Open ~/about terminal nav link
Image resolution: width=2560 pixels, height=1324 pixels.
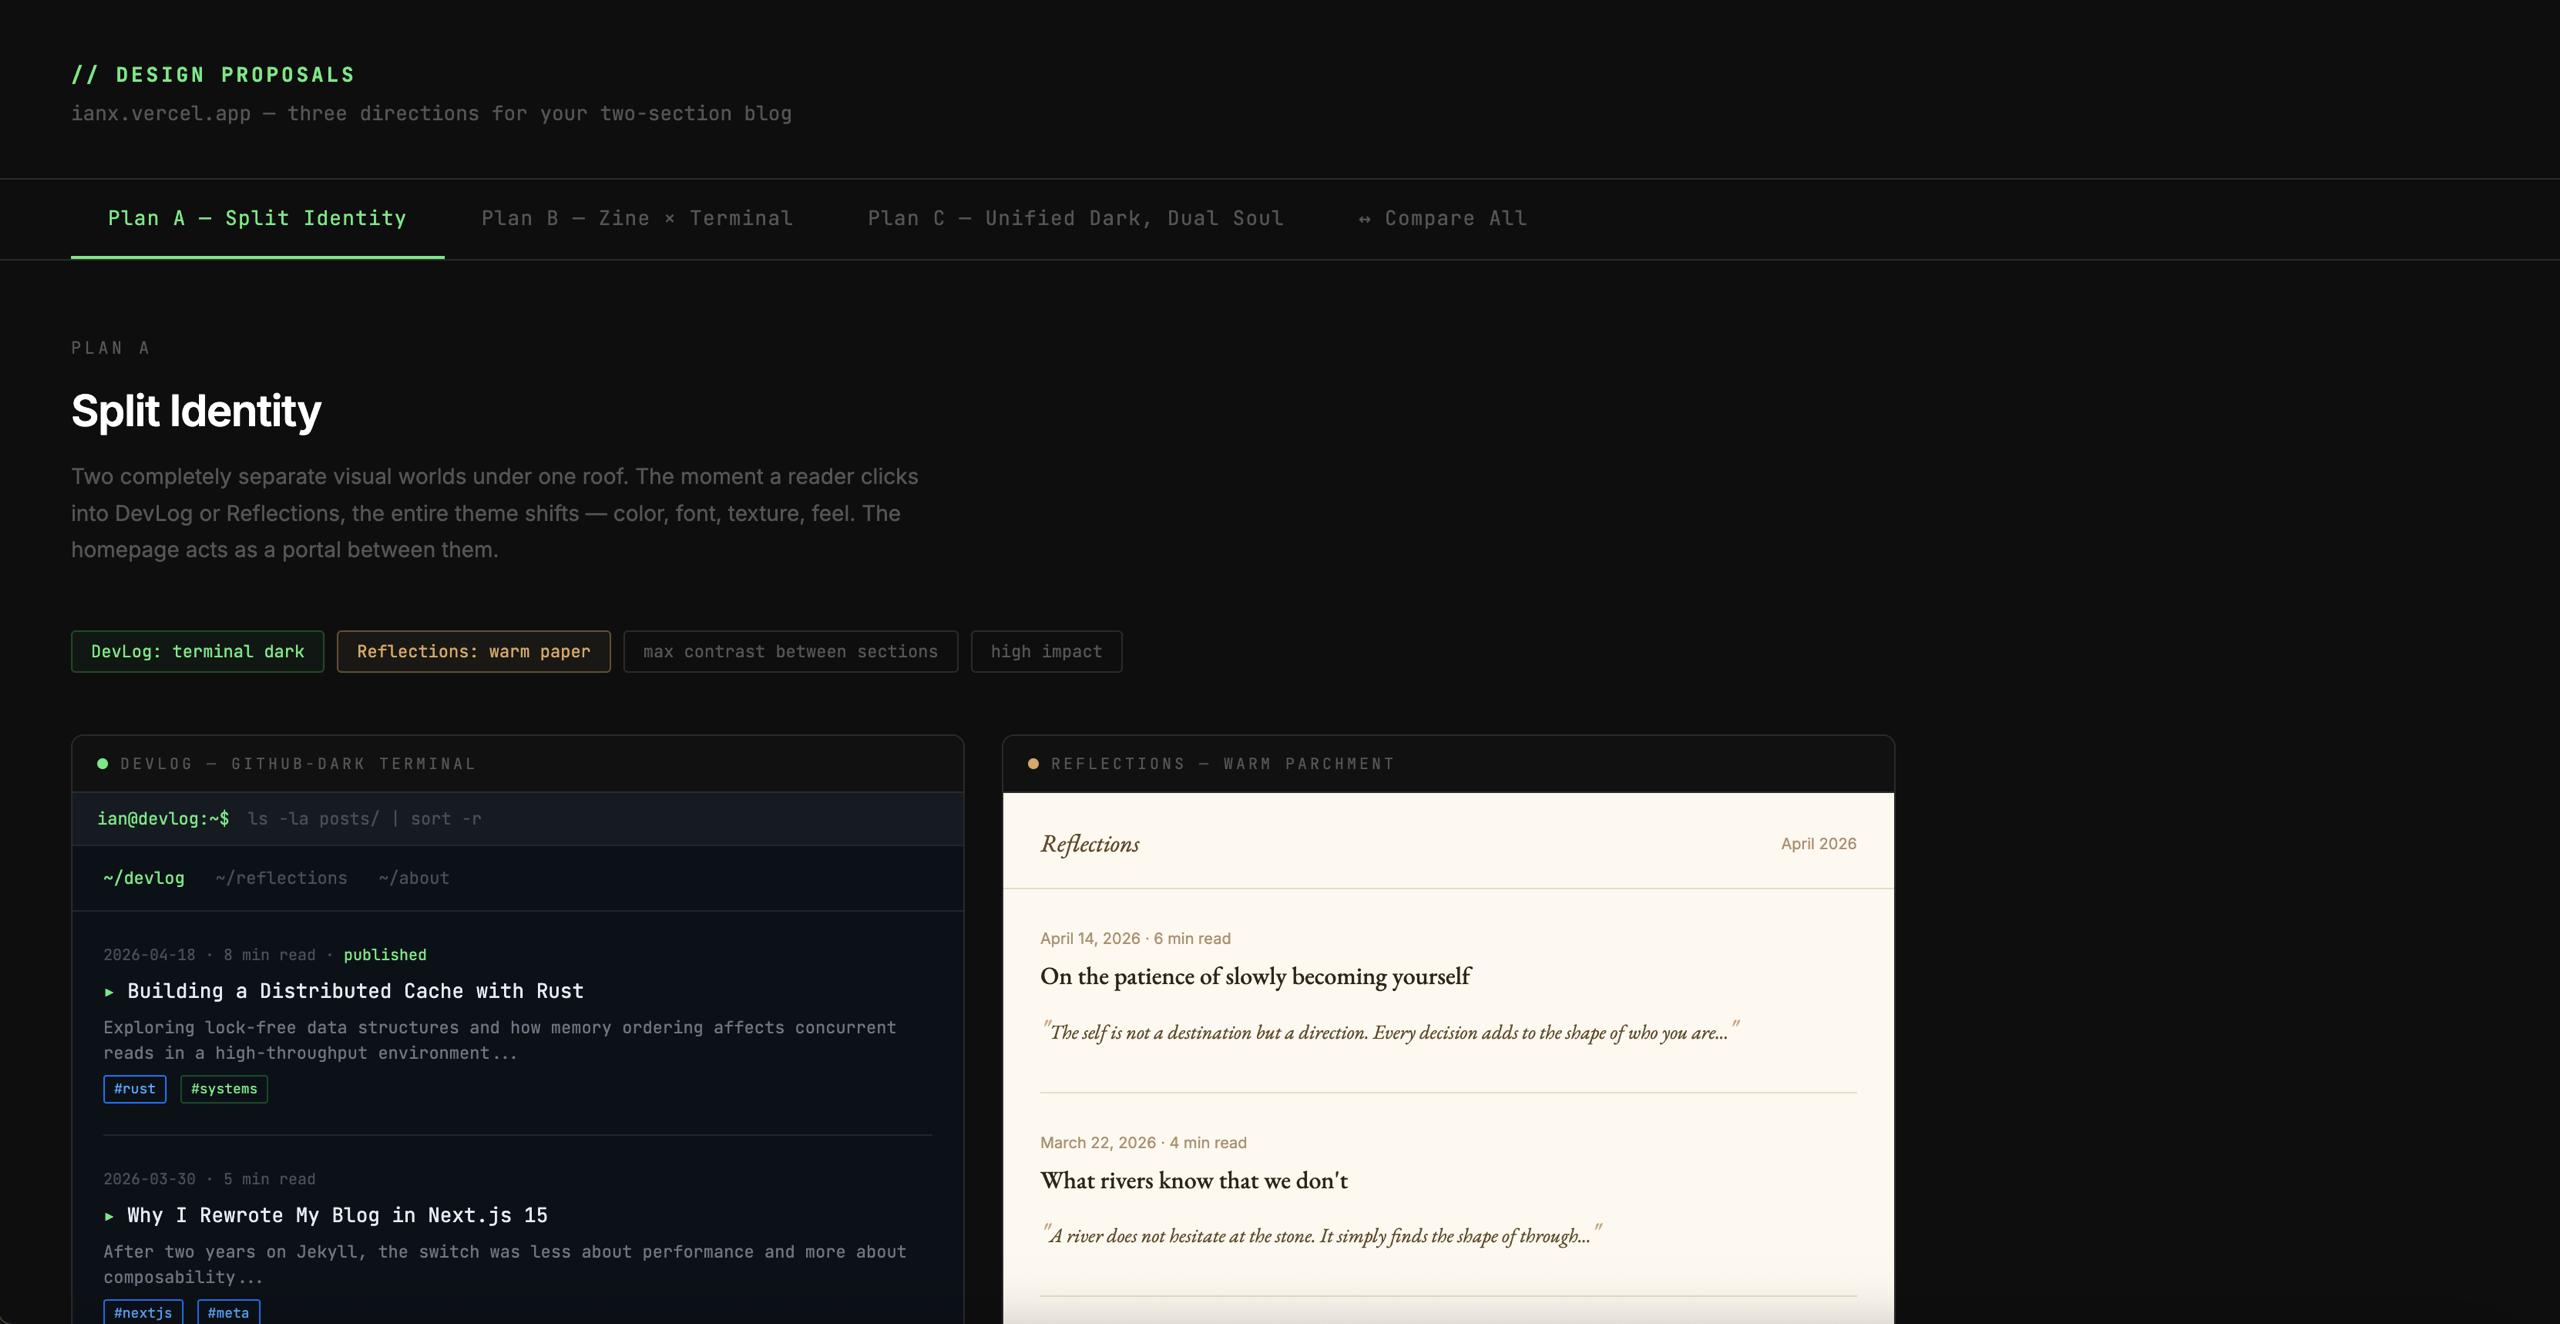[414, 878]
